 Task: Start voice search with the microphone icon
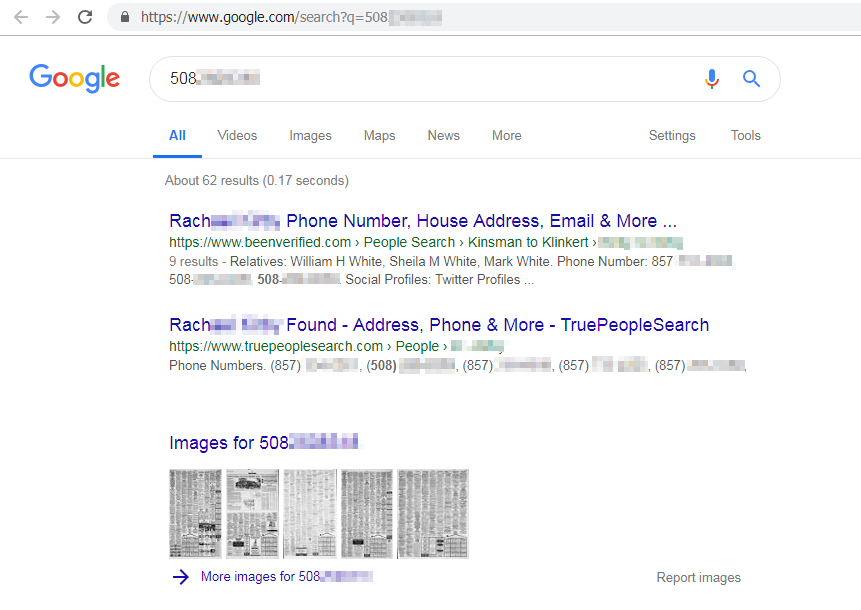(712, 79)
